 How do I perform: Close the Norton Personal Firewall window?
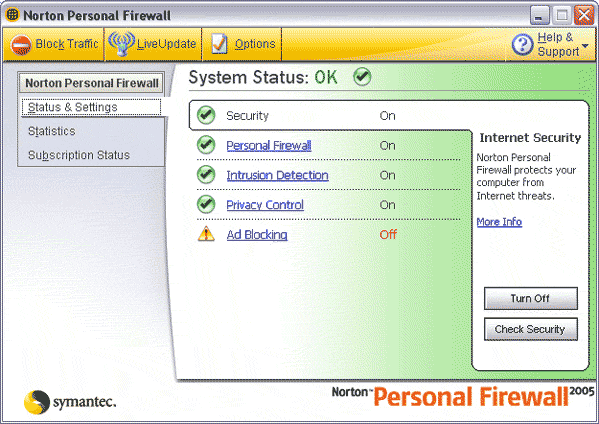tap(584, 15)
